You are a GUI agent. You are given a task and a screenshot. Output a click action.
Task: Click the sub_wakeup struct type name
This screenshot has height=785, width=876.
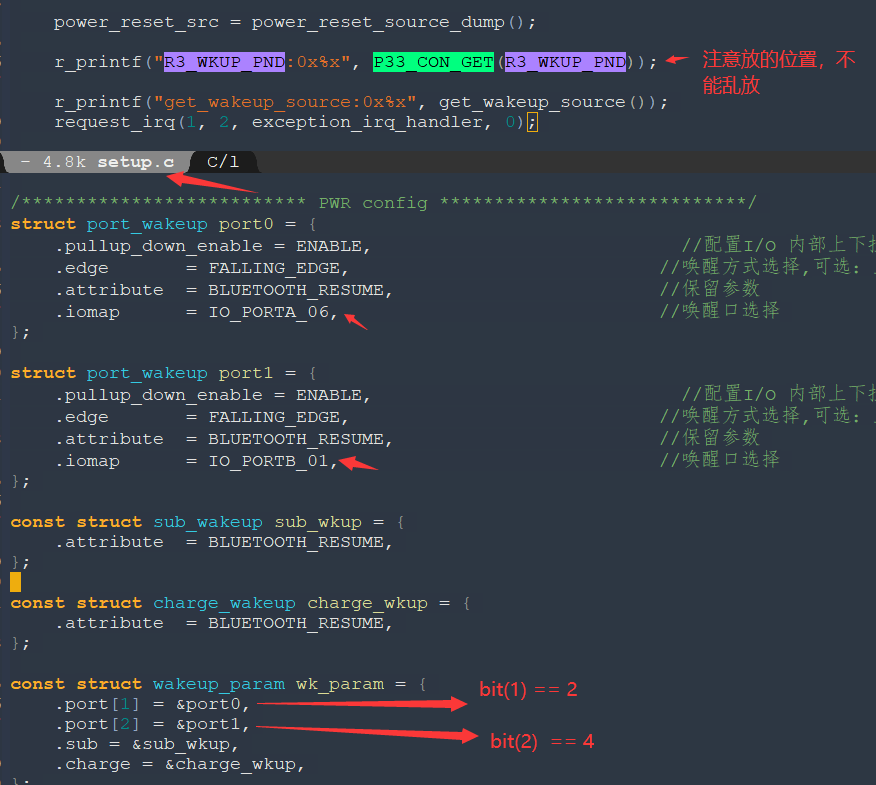pos(208,522)
